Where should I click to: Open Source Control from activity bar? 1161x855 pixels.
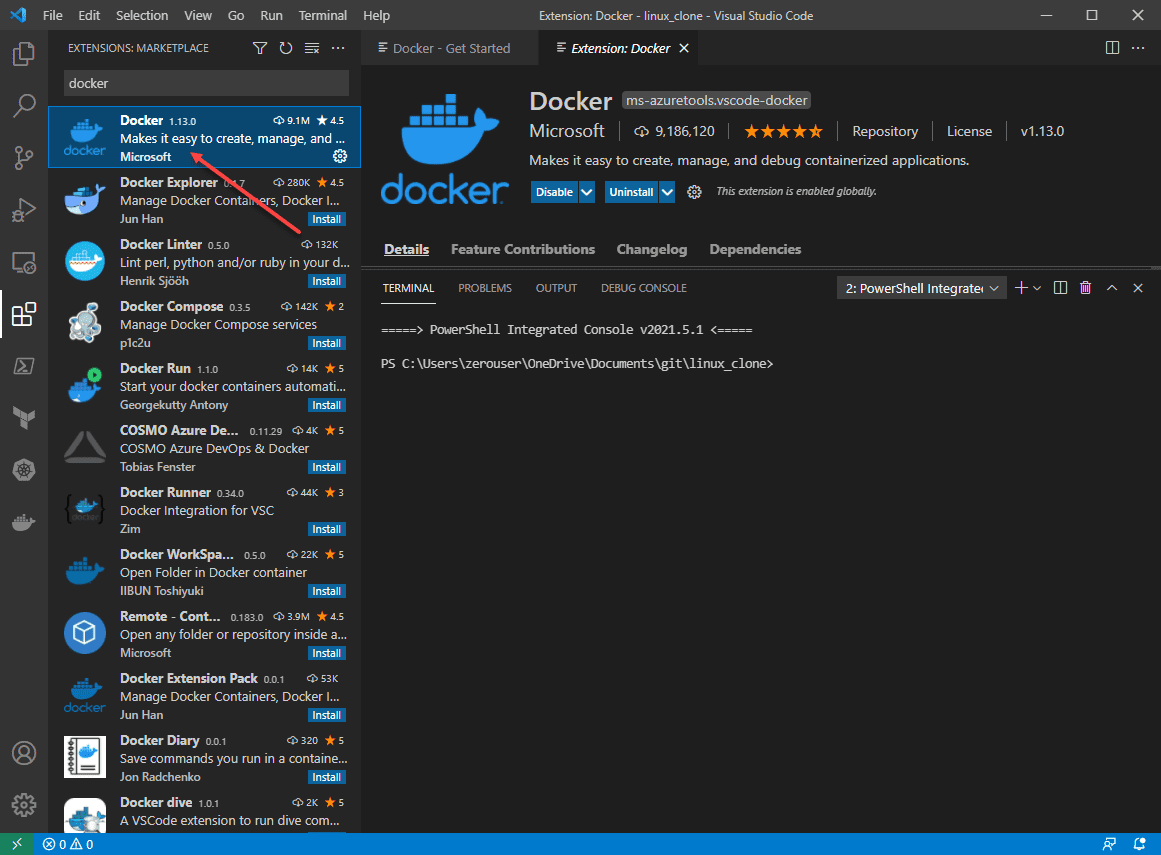pyautogui.click(x=24, y=158)
